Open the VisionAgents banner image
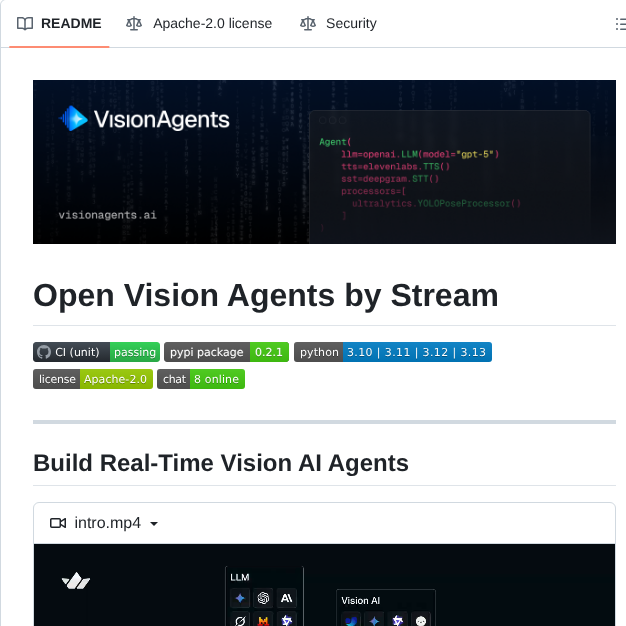 (x=324, y=162)
